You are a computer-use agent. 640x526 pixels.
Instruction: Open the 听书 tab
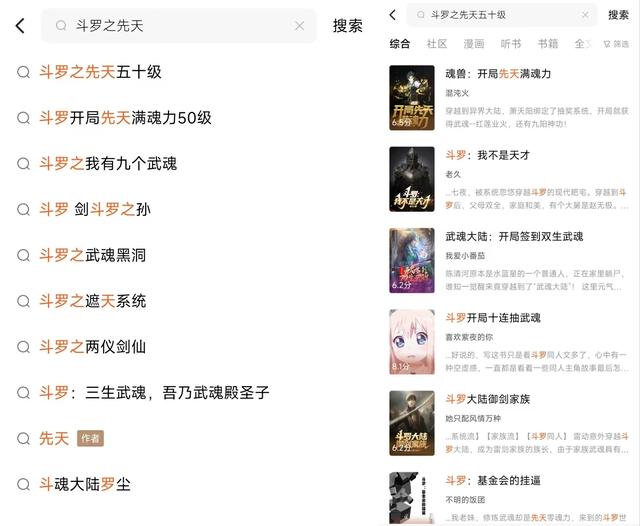coord(511,44)
